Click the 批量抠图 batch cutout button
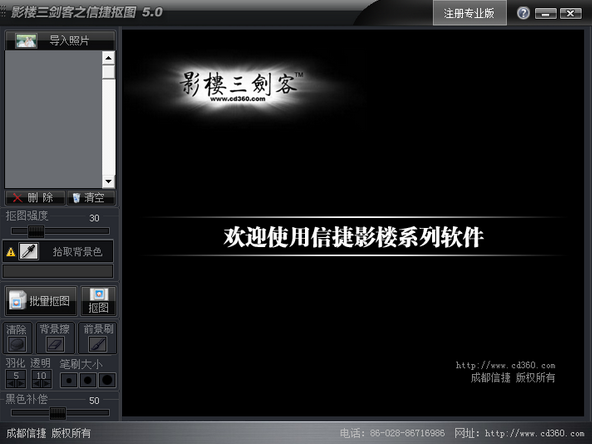This screenshot has height=444, width=592. [x=41, y=301]
